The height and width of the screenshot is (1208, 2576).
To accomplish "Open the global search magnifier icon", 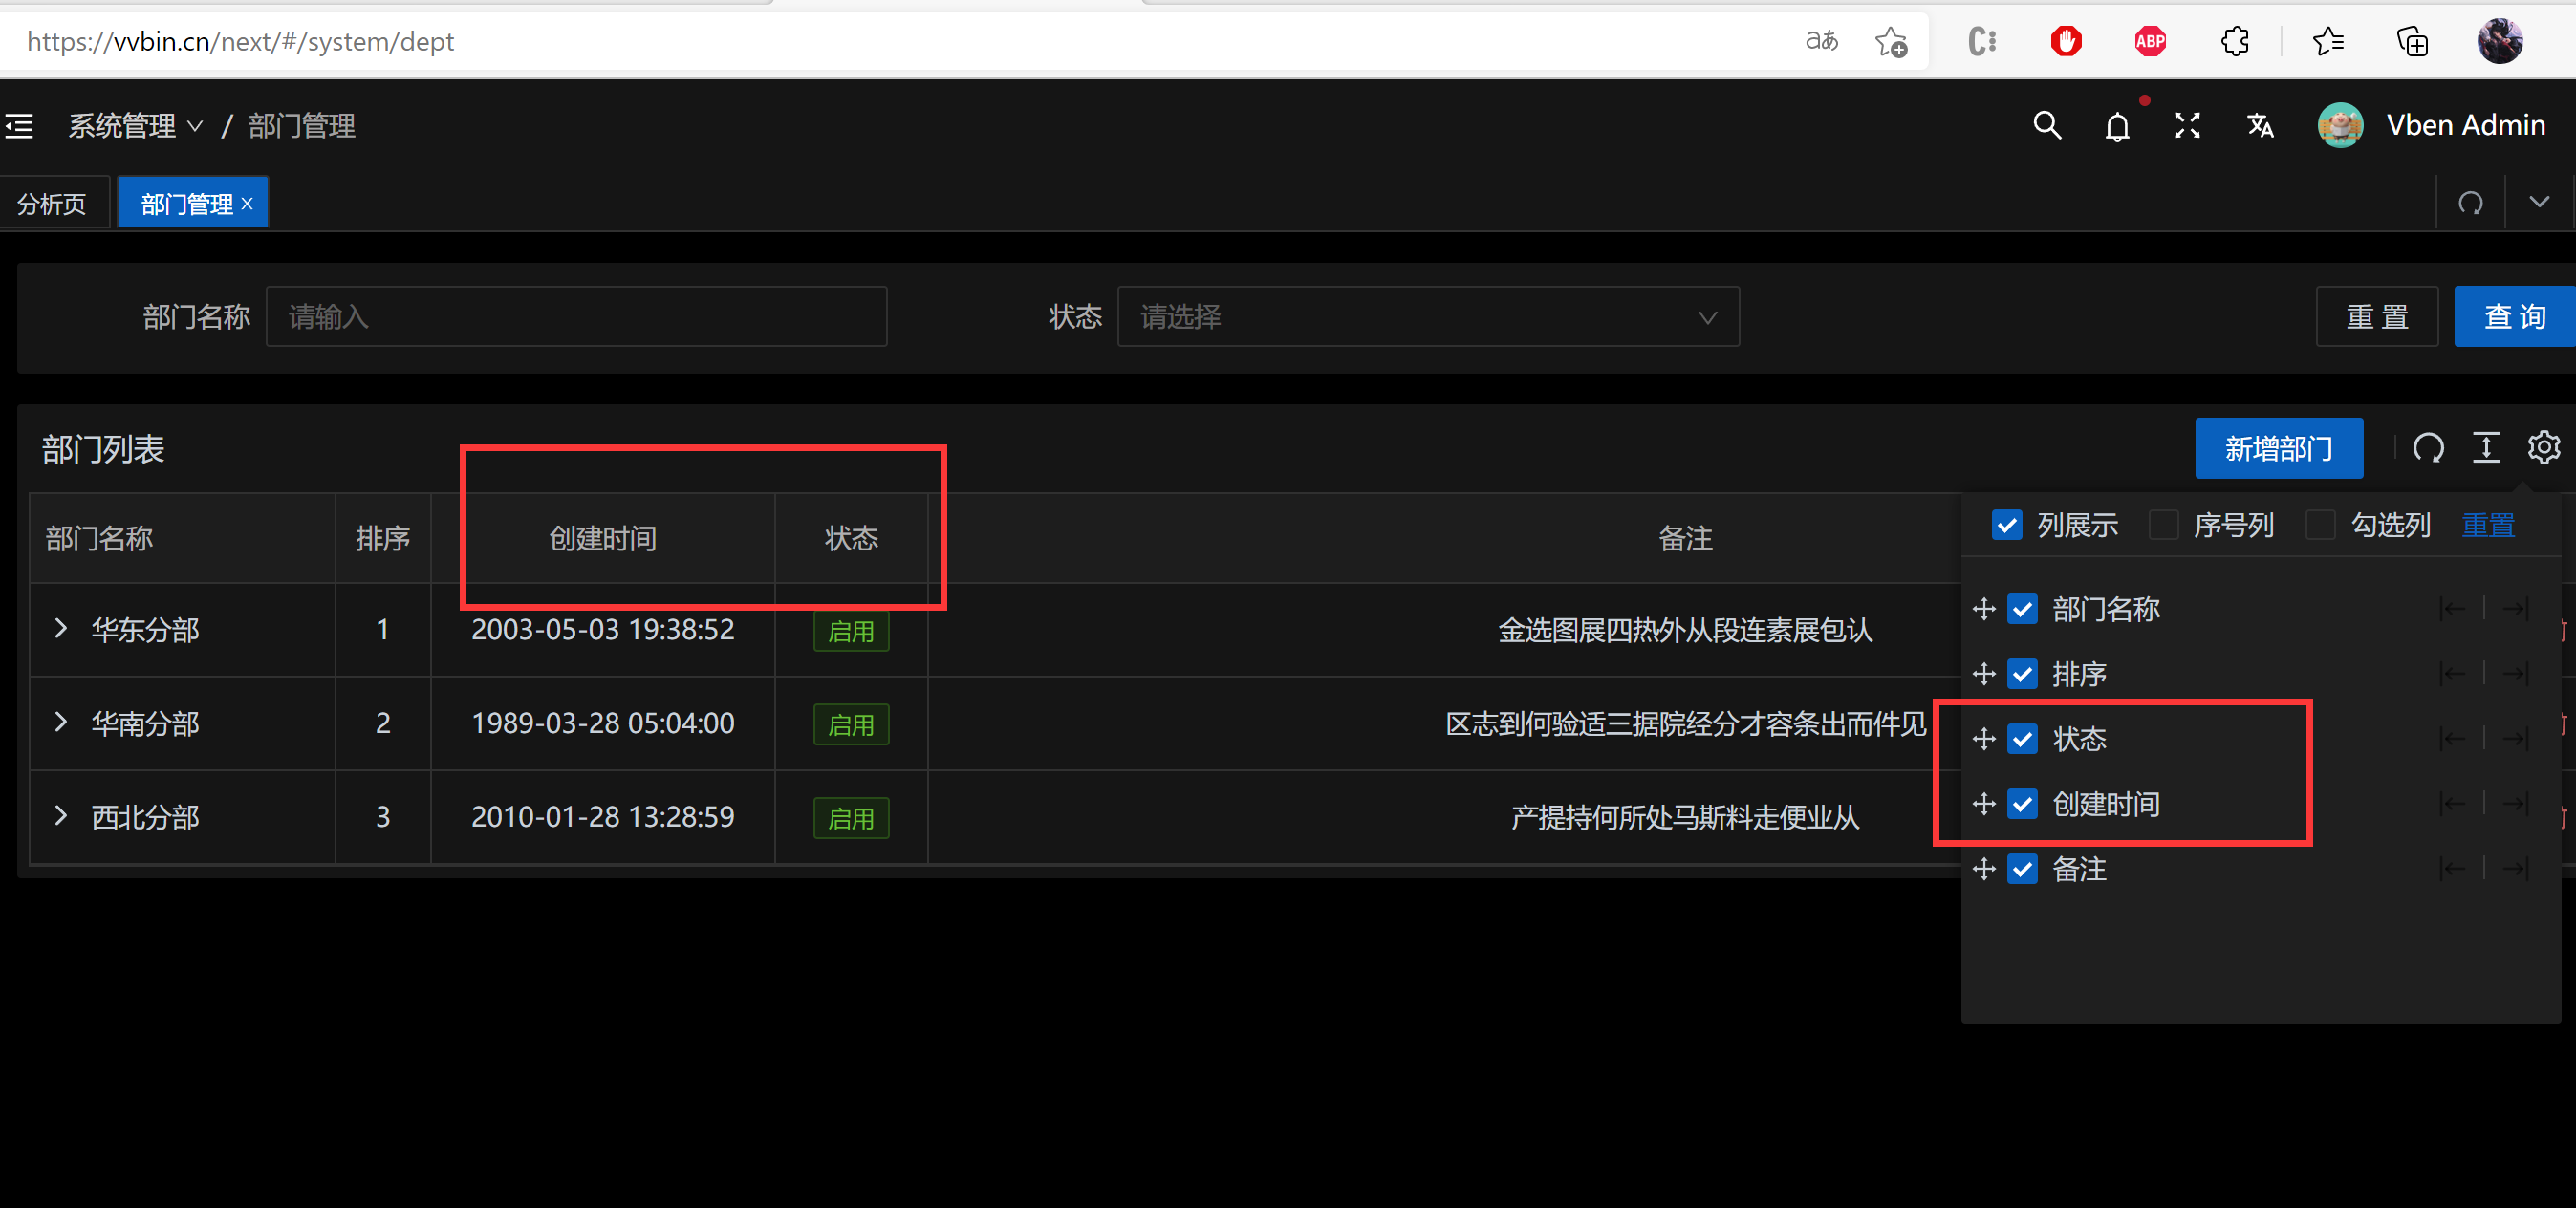I will tap(2047, 125).
